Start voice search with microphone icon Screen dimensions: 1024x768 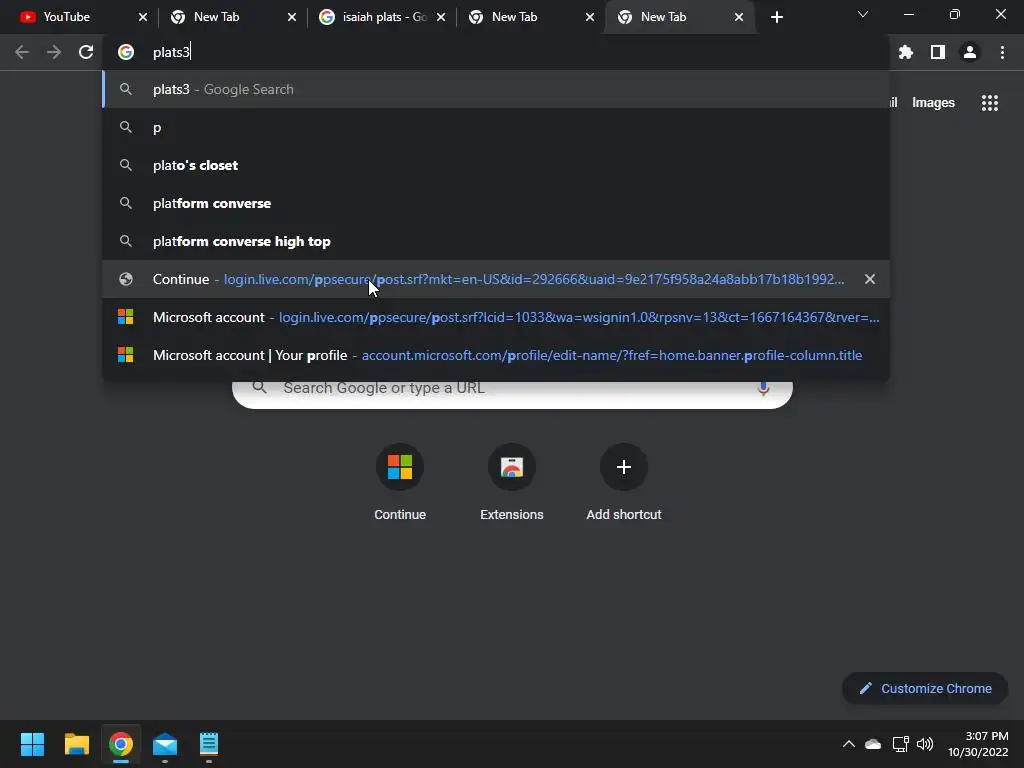click(x=763, y=389)
